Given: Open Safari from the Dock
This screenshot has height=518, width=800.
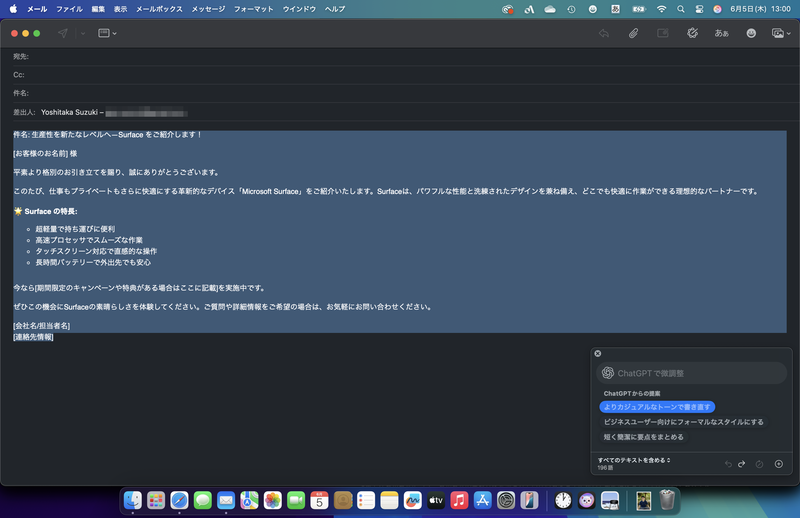Looking at the screenshot, I should point(179,500).
